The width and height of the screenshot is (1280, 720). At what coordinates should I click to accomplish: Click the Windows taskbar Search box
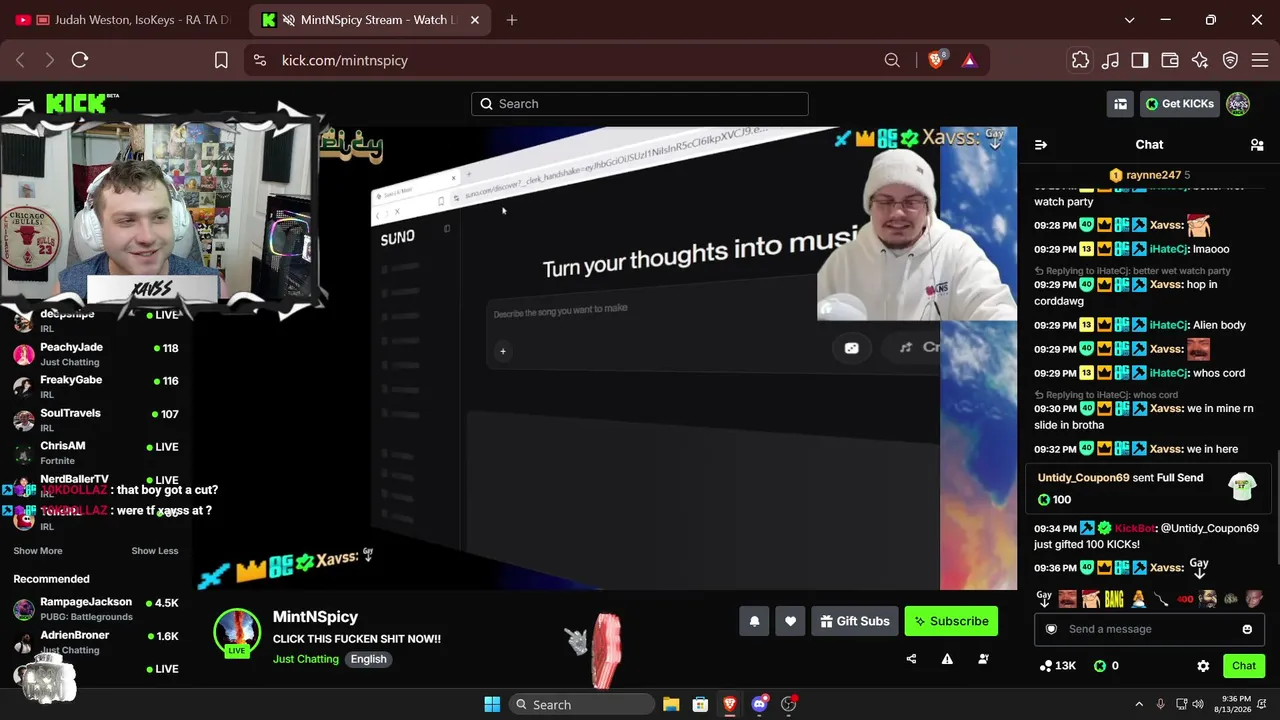tap(582, 704)
